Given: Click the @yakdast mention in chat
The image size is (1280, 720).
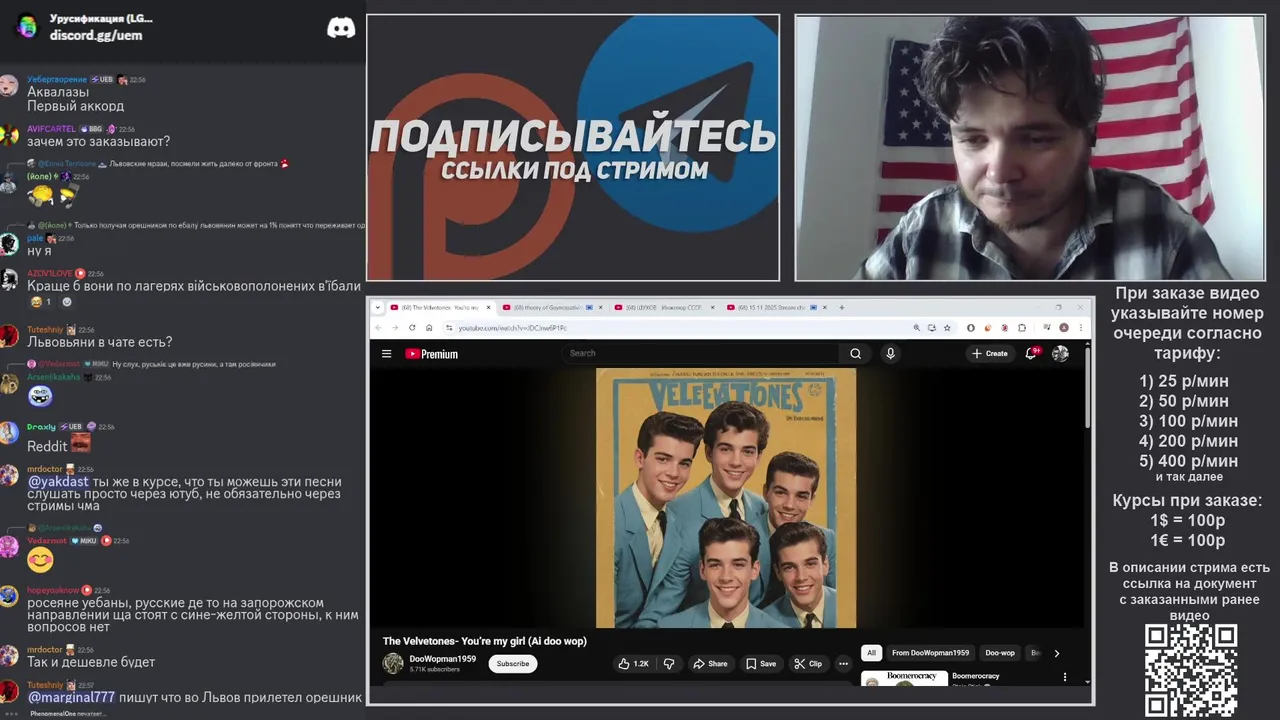Looking at the screenshot, I should (58, 482).
